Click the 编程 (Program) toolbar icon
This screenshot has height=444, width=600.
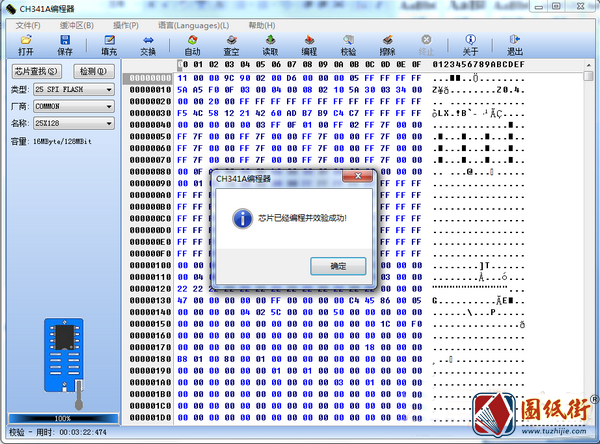(309, 44)
